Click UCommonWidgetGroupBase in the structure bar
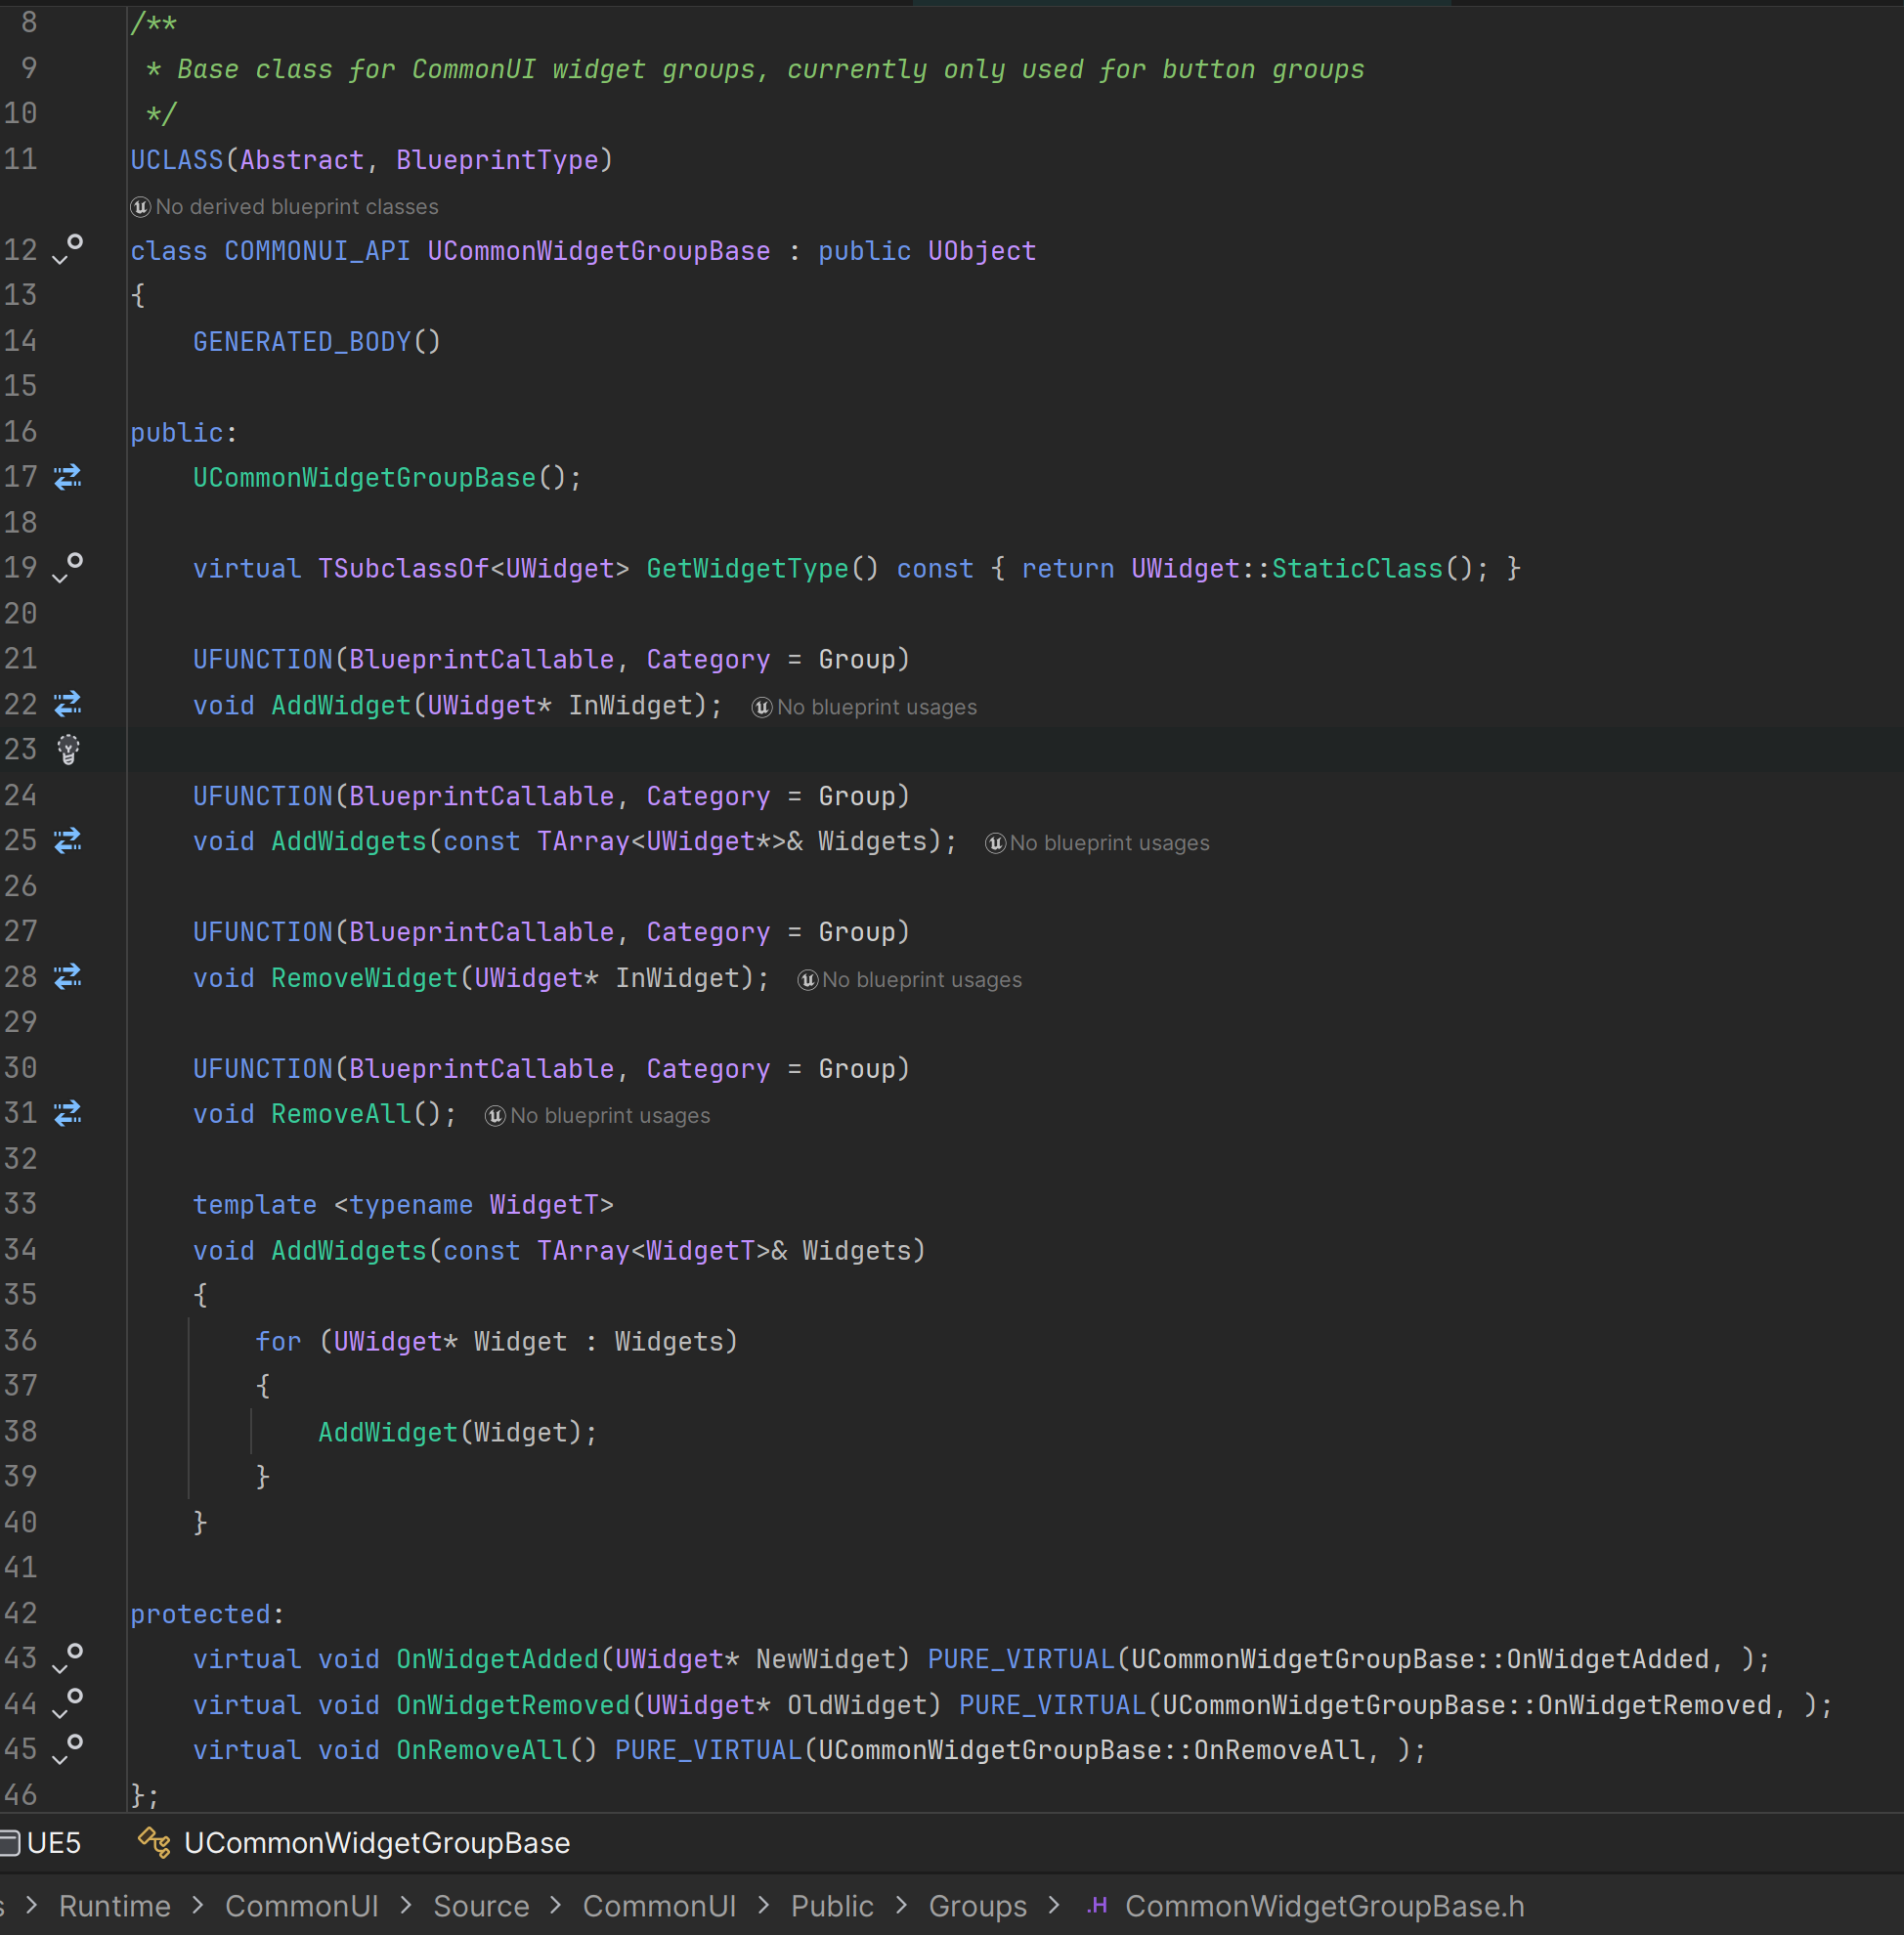The height and width of the screenshot is (1935, 1904). point(377,1842)
